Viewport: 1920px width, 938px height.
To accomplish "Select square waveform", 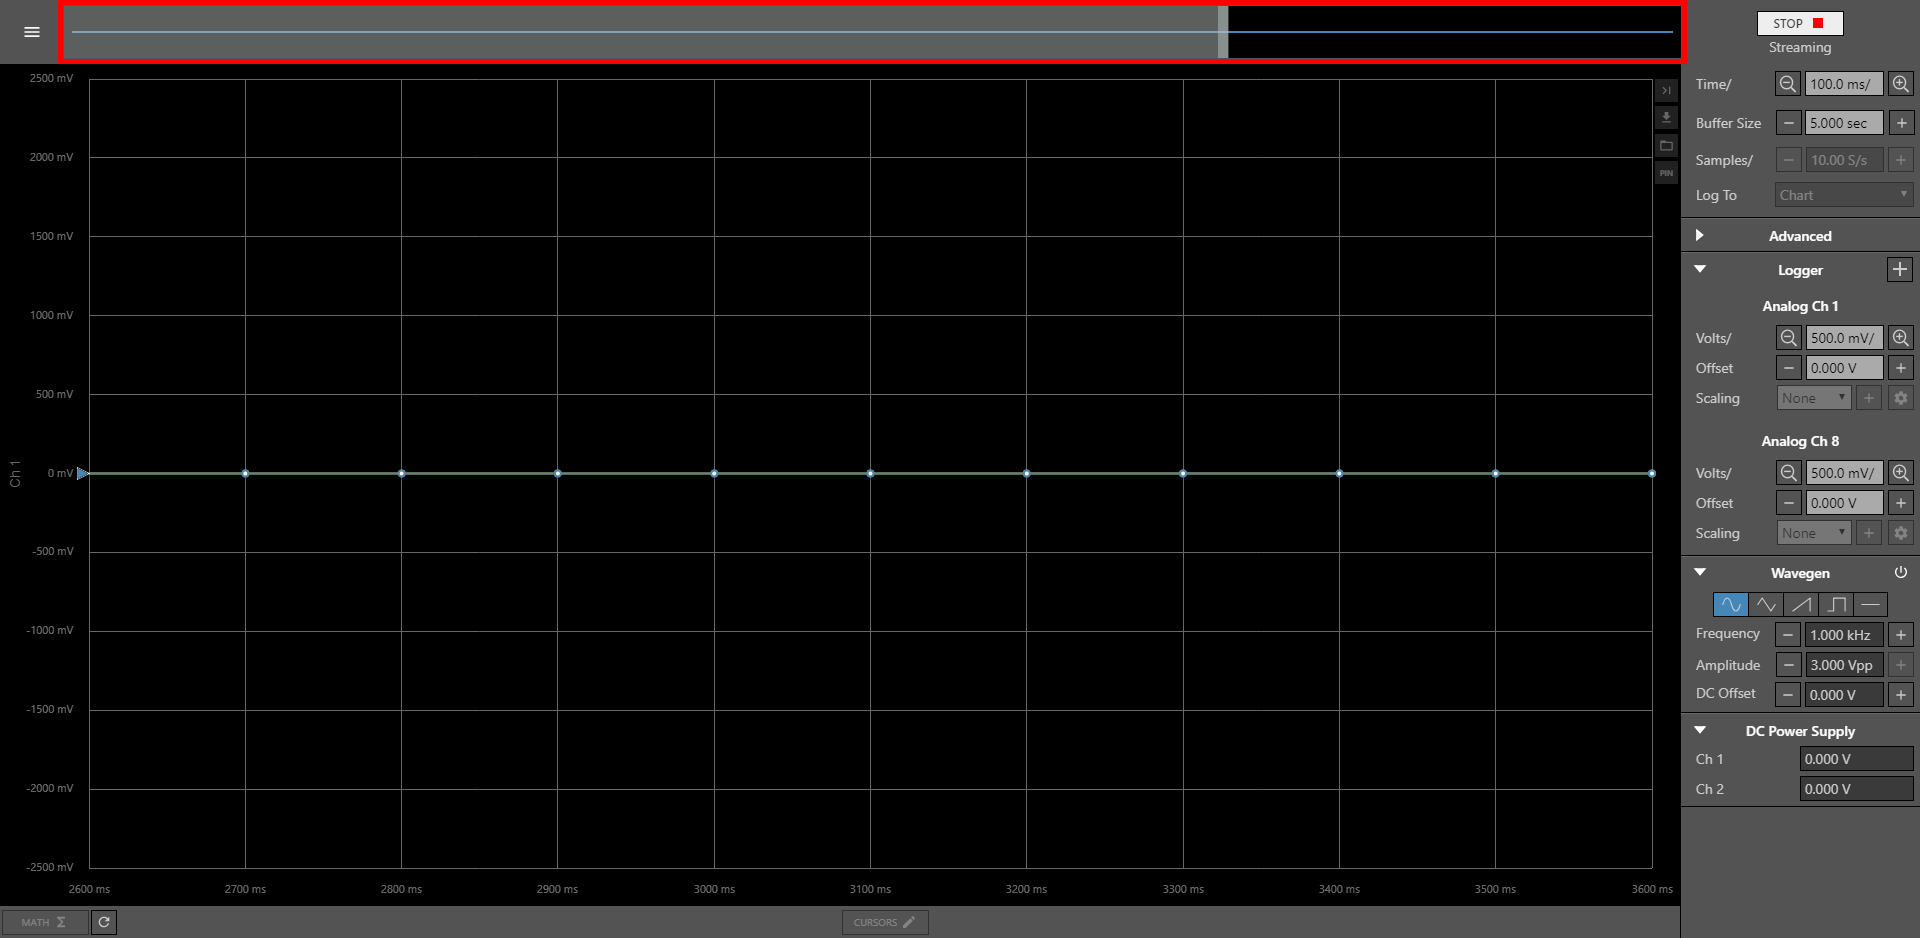I will pyautogui.click(x=1836, y=604).
